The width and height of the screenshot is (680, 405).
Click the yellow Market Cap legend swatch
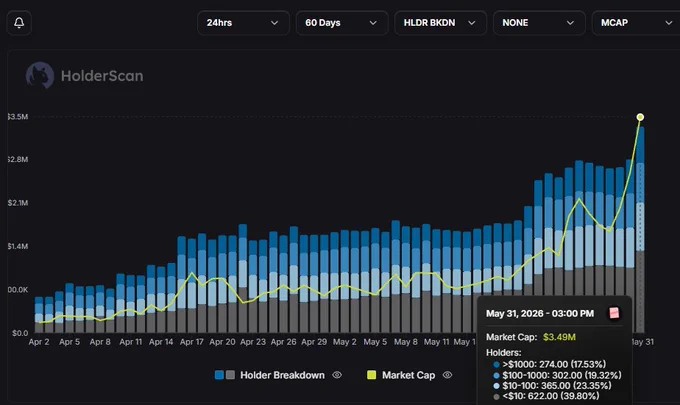click(x=372, y=375)
